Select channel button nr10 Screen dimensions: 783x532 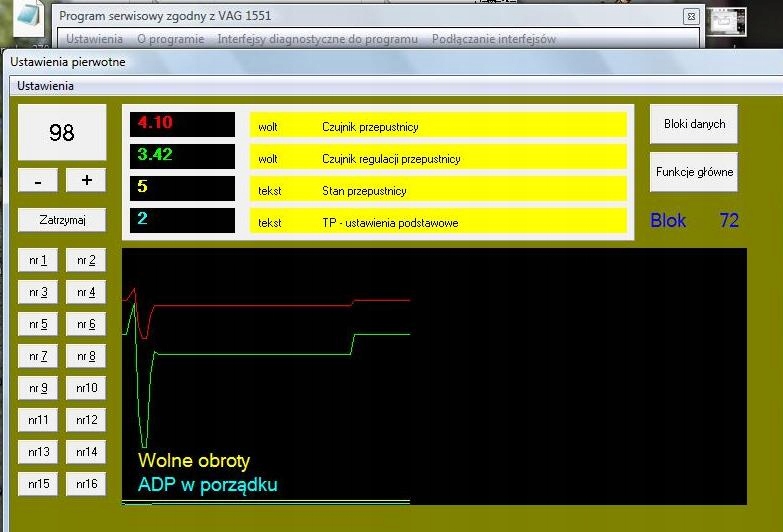[x=86, y=389]
